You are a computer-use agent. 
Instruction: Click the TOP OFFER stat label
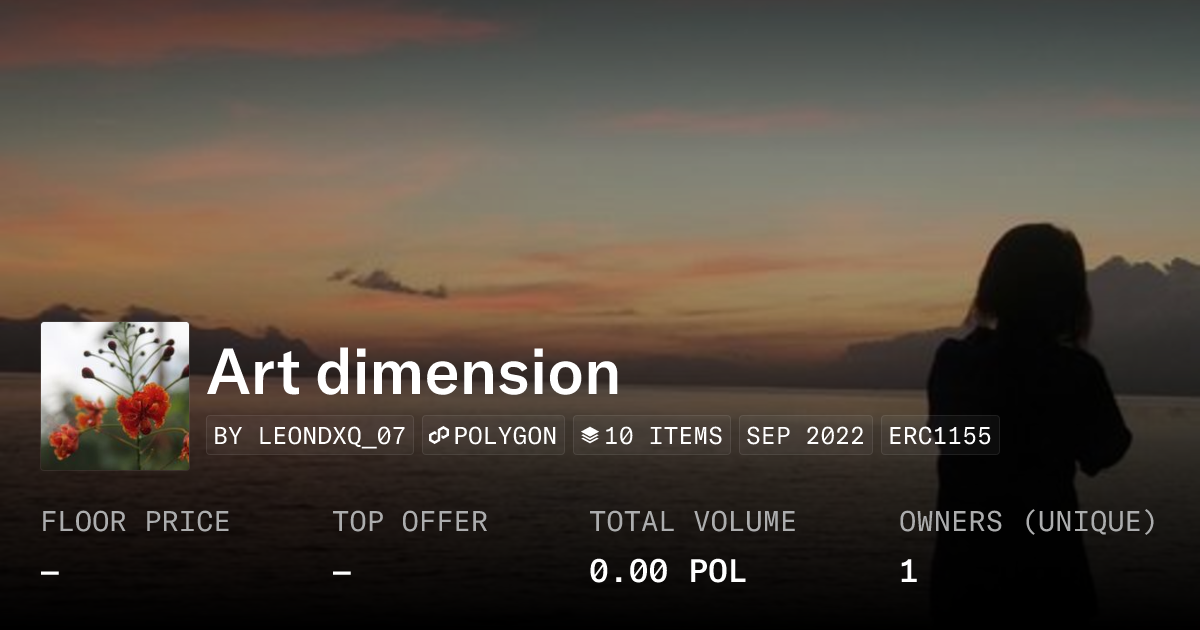(x=410, y=521)
